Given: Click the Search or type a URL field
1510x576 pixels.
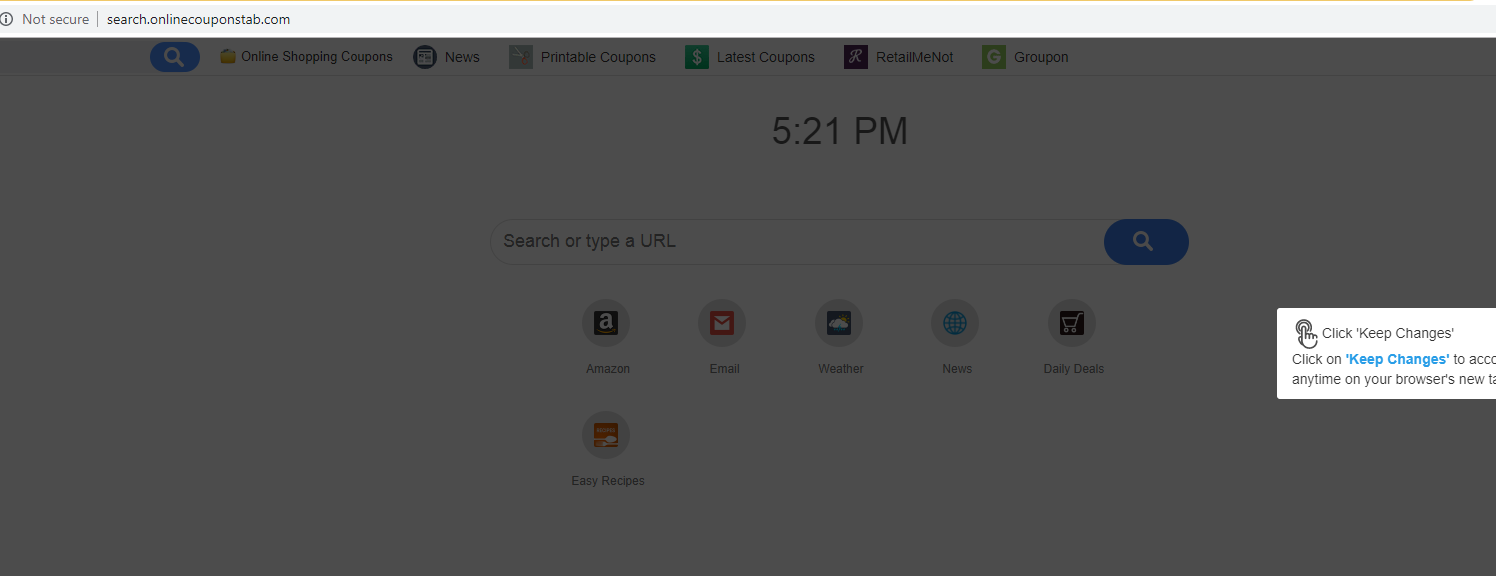Looking at the screenshot, I should tap(797, 242).
